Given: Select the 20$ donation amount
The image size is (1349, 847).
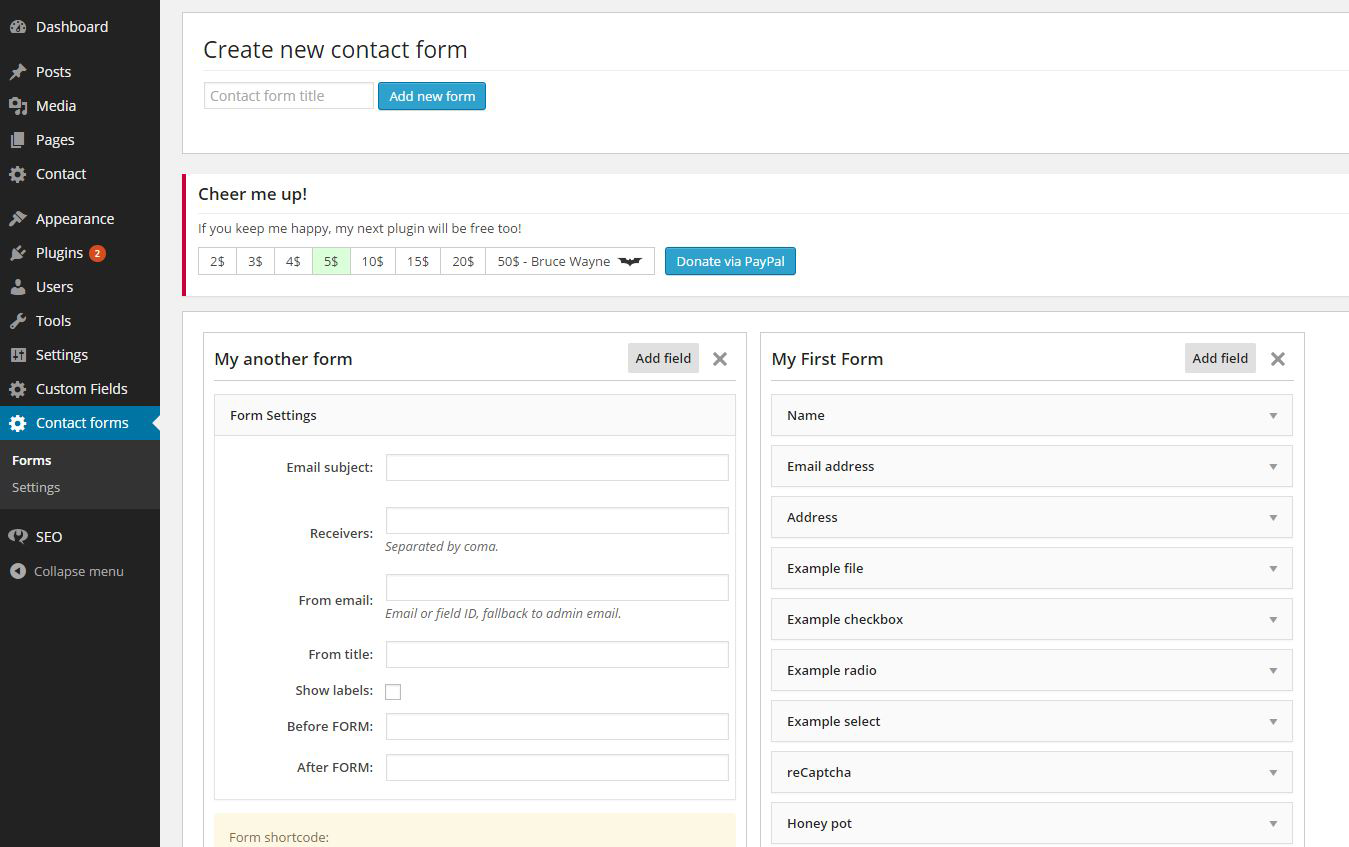Looking at the screenshot, I should 463,261.
